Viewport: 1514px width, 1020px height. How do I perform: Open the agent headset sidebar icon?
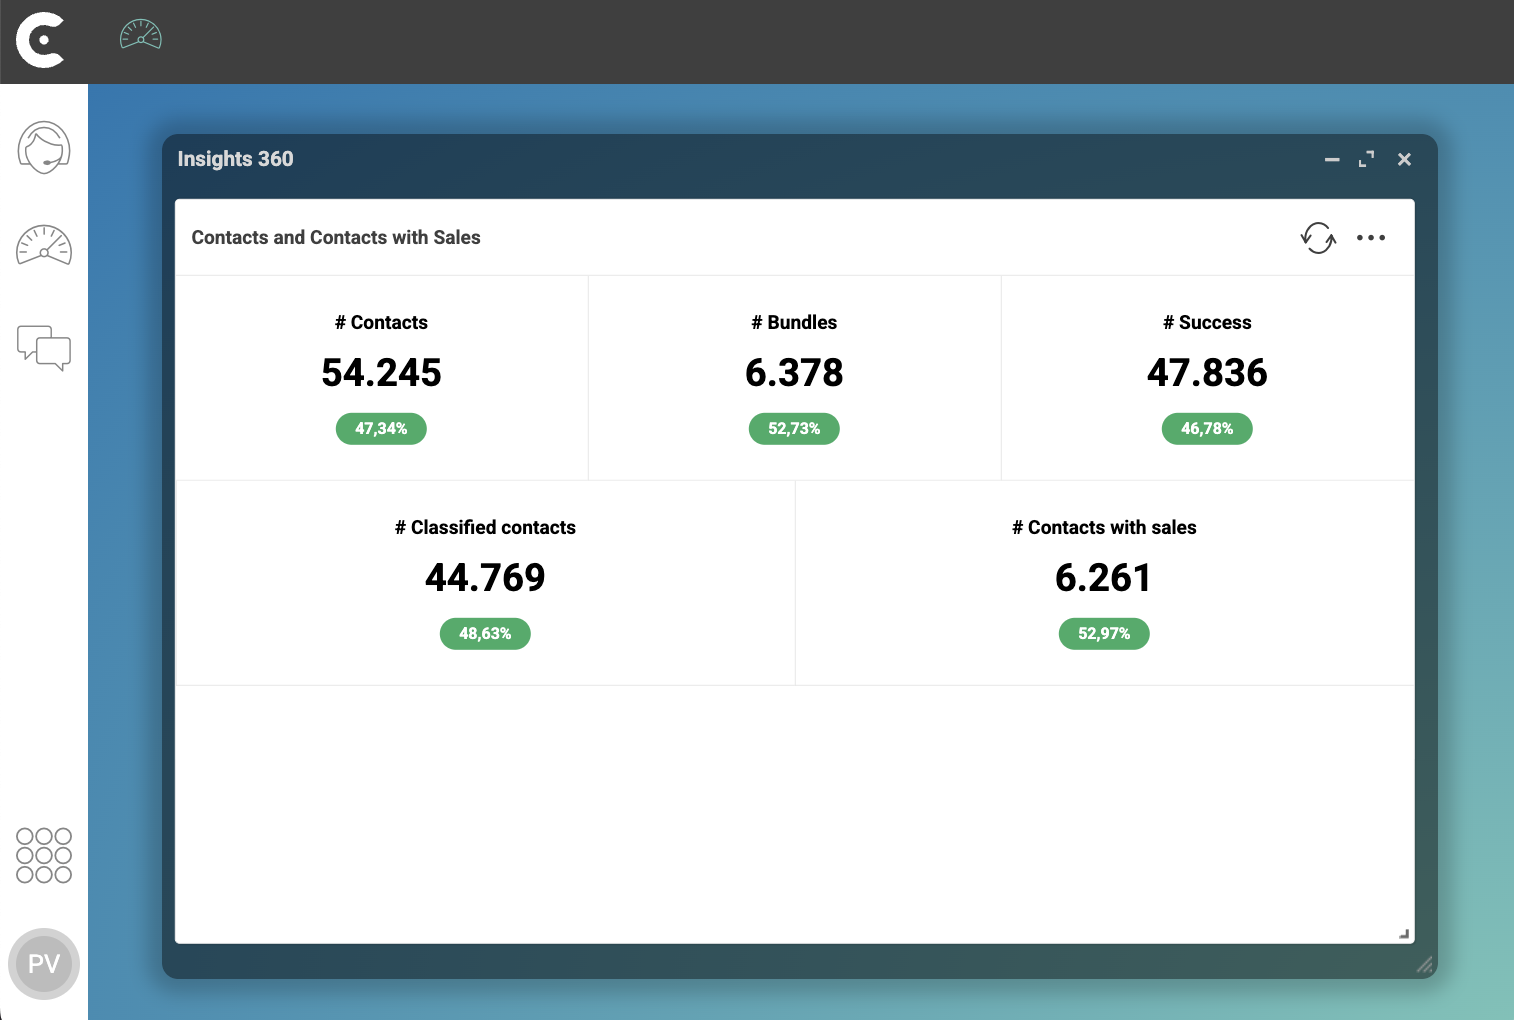point(44,148)
